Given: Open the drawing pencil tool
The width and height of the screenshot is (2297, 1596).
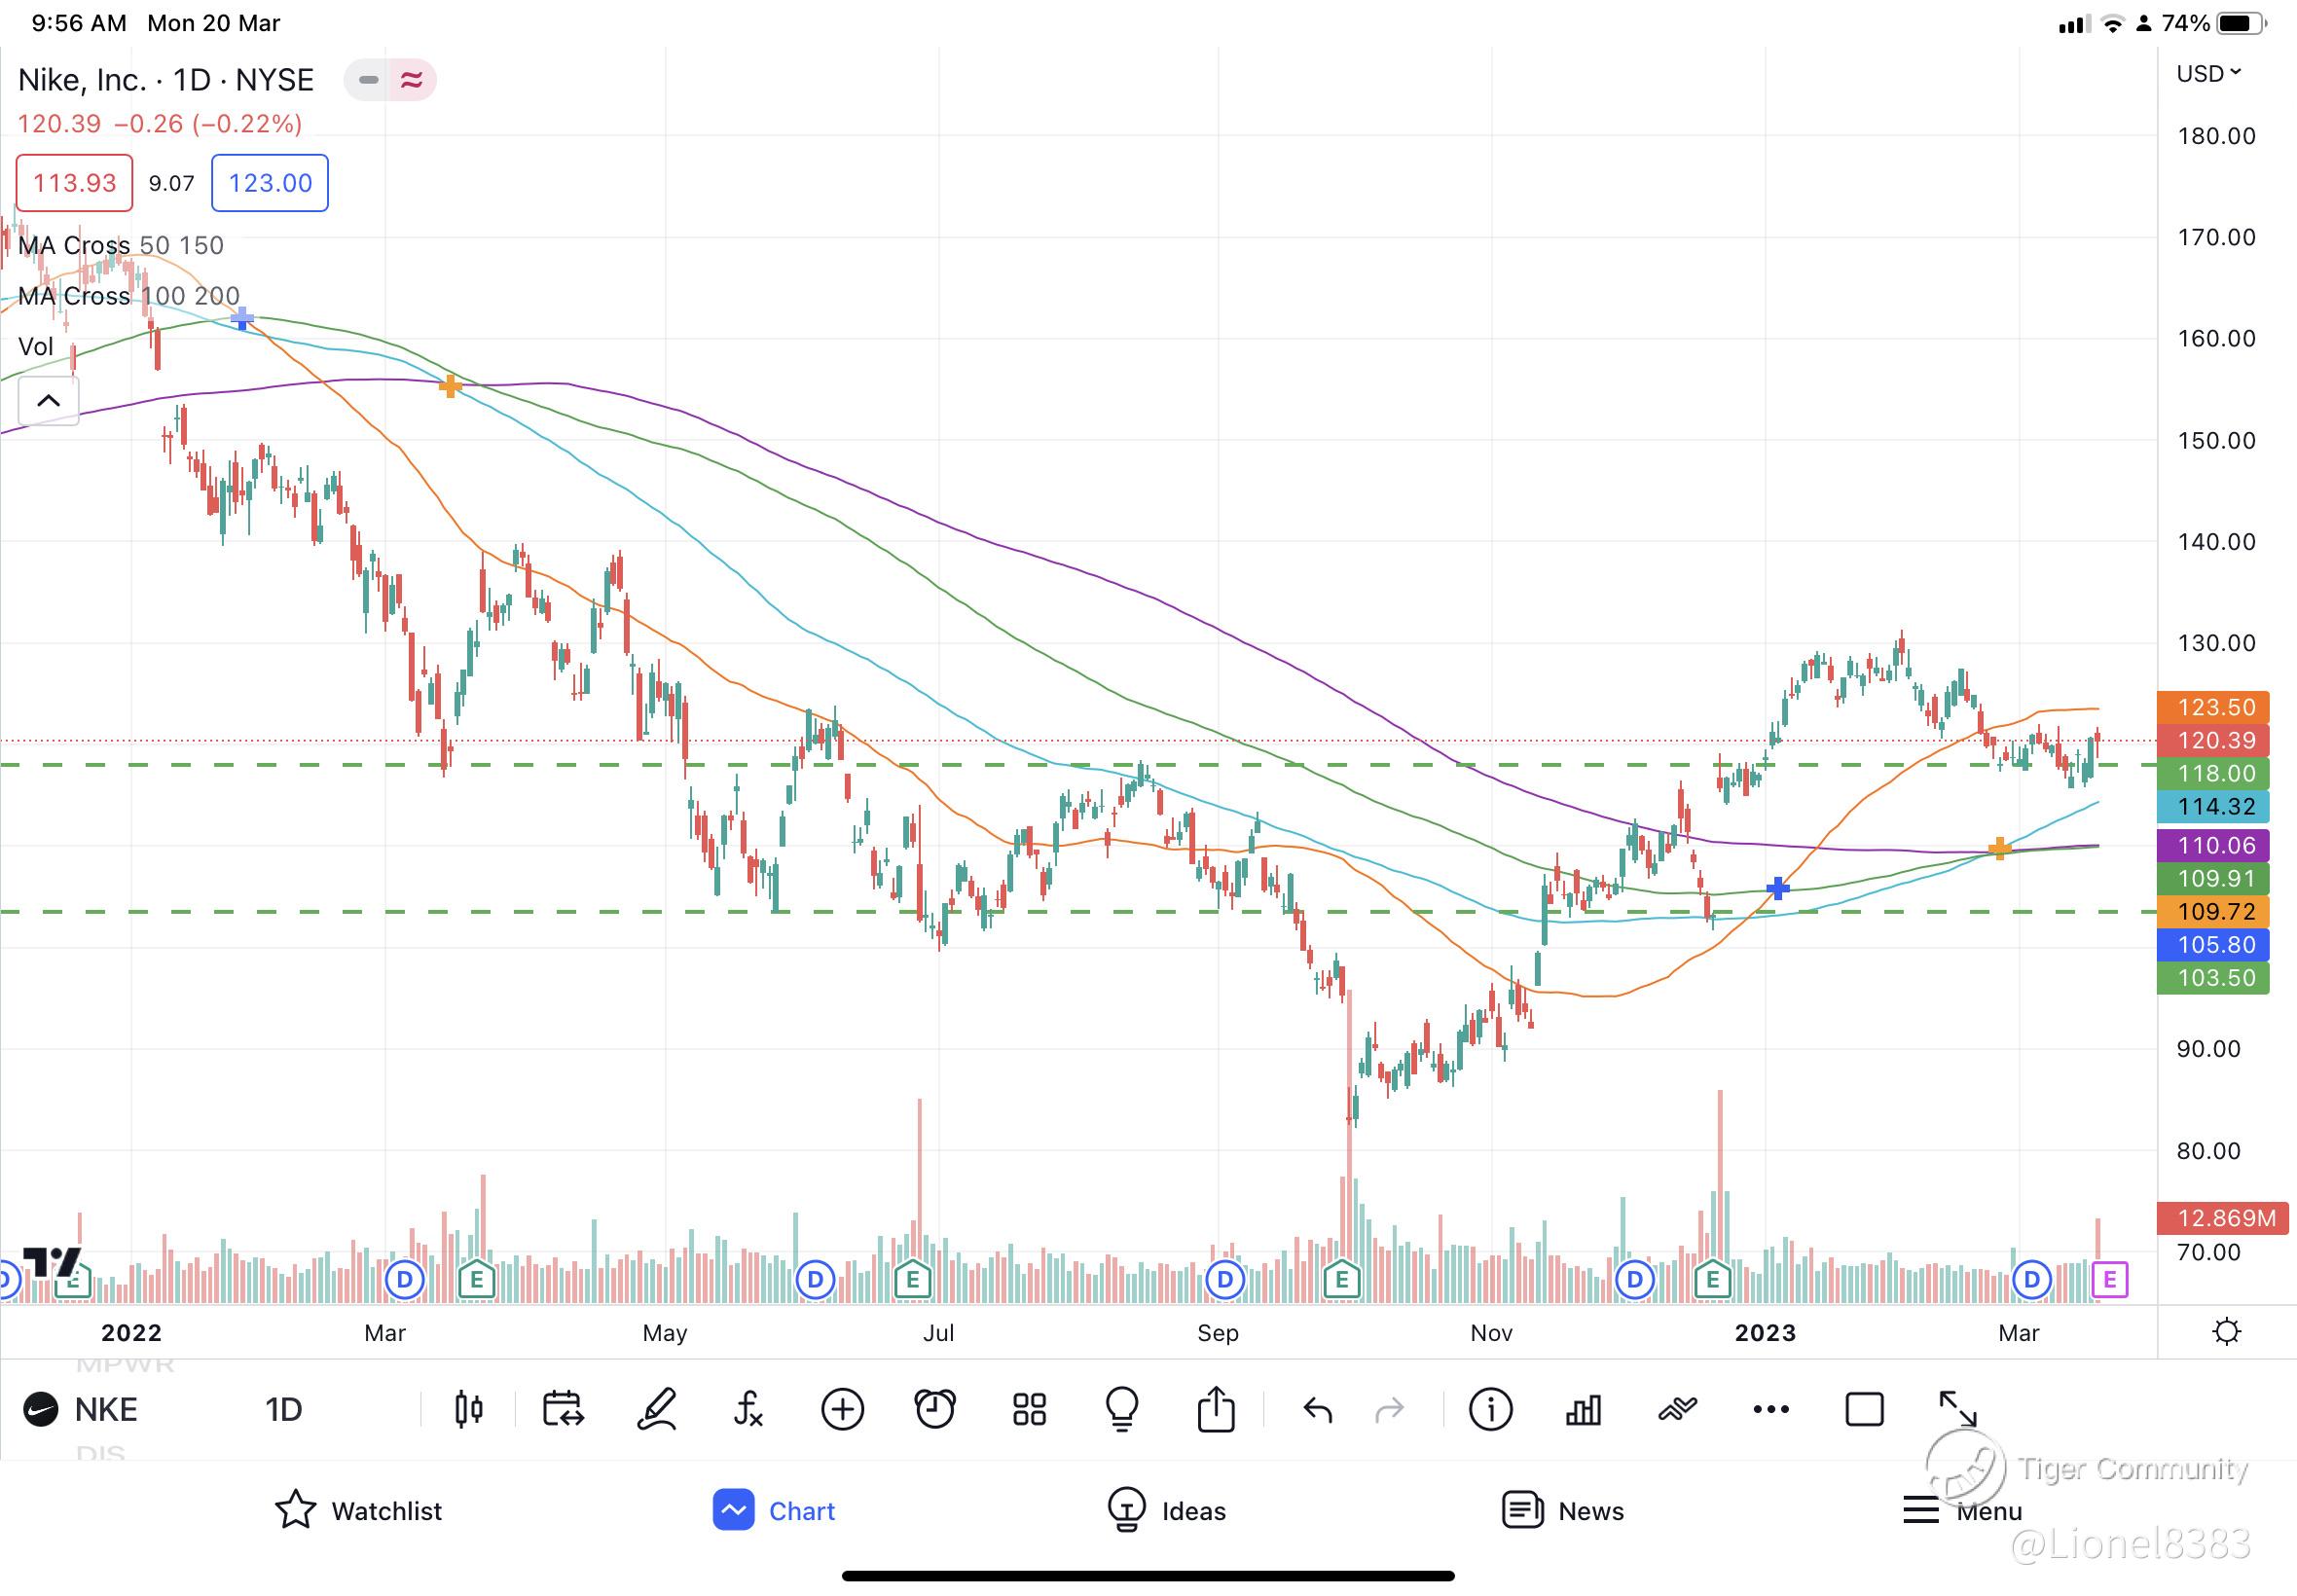Looking at the screenshot, I should 657,1410.
